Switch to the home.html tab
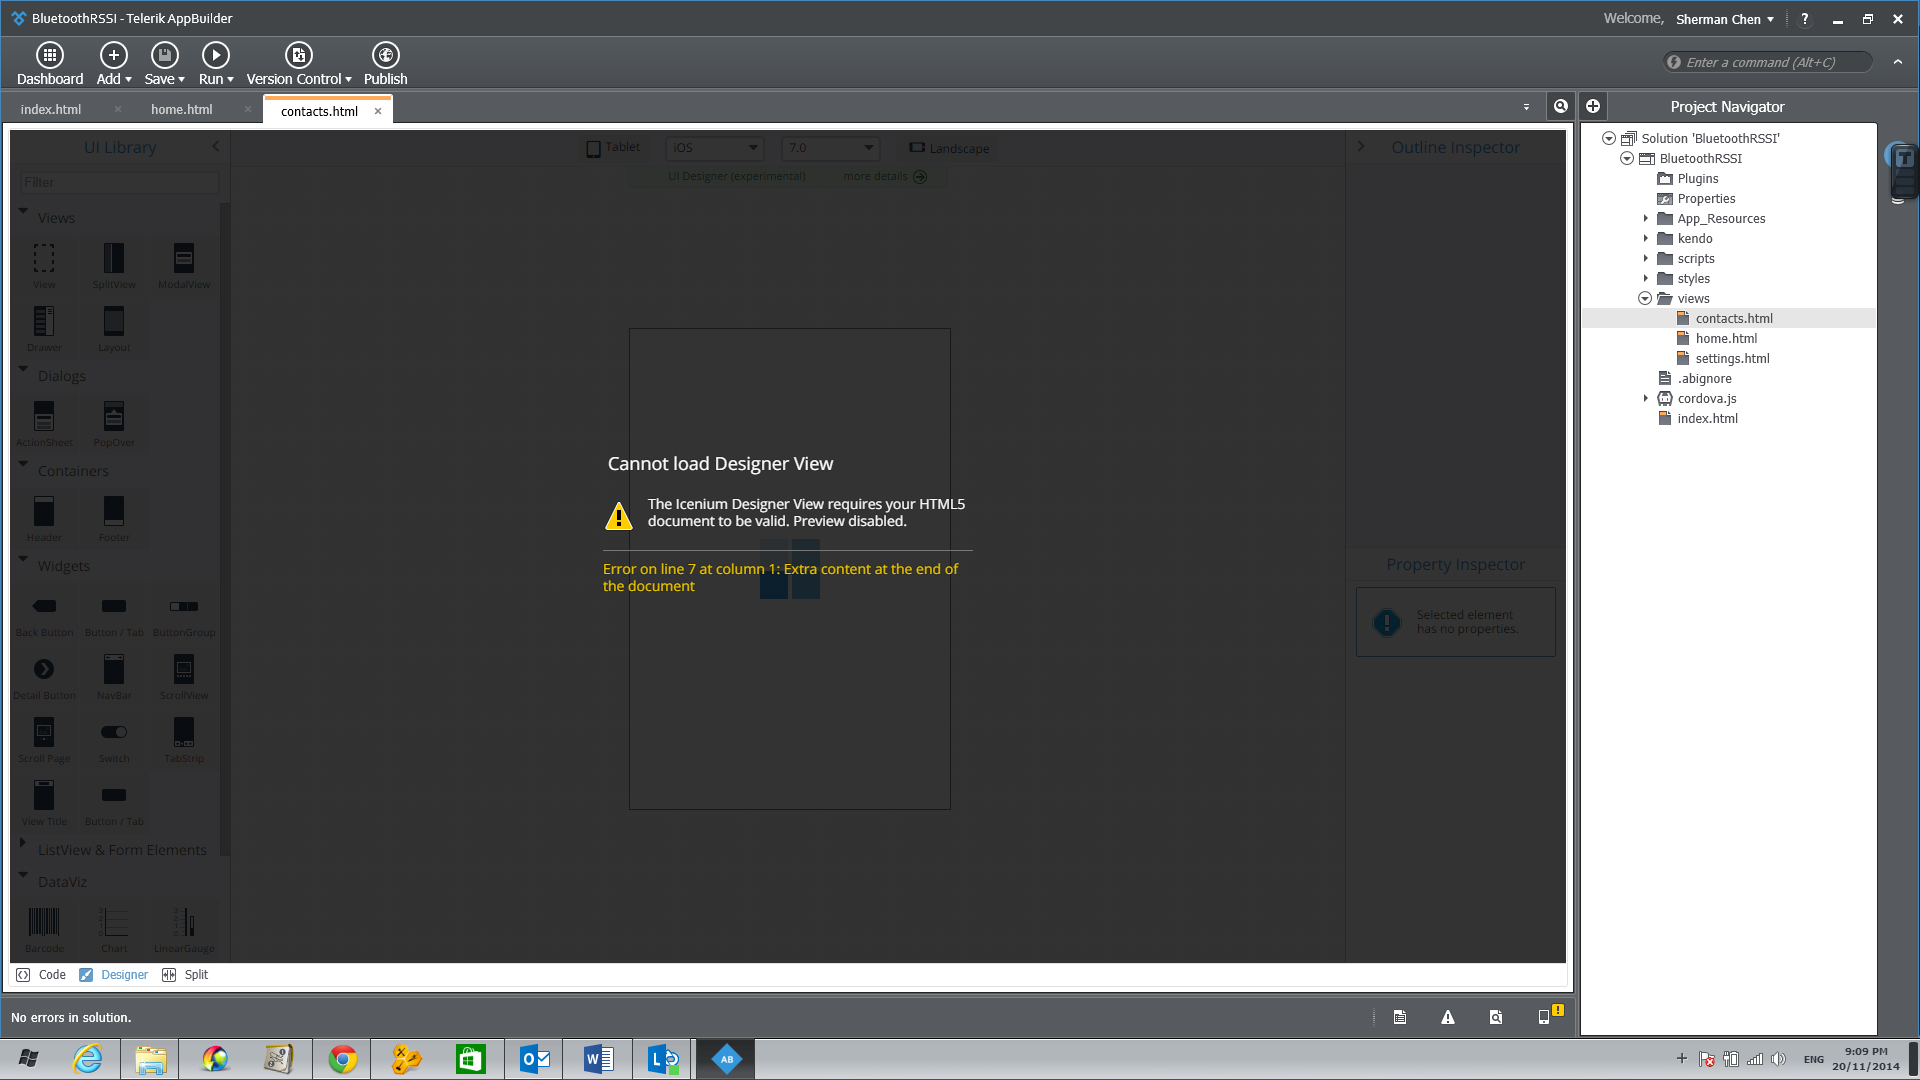1920x1080 pixels. click(181, 110)
